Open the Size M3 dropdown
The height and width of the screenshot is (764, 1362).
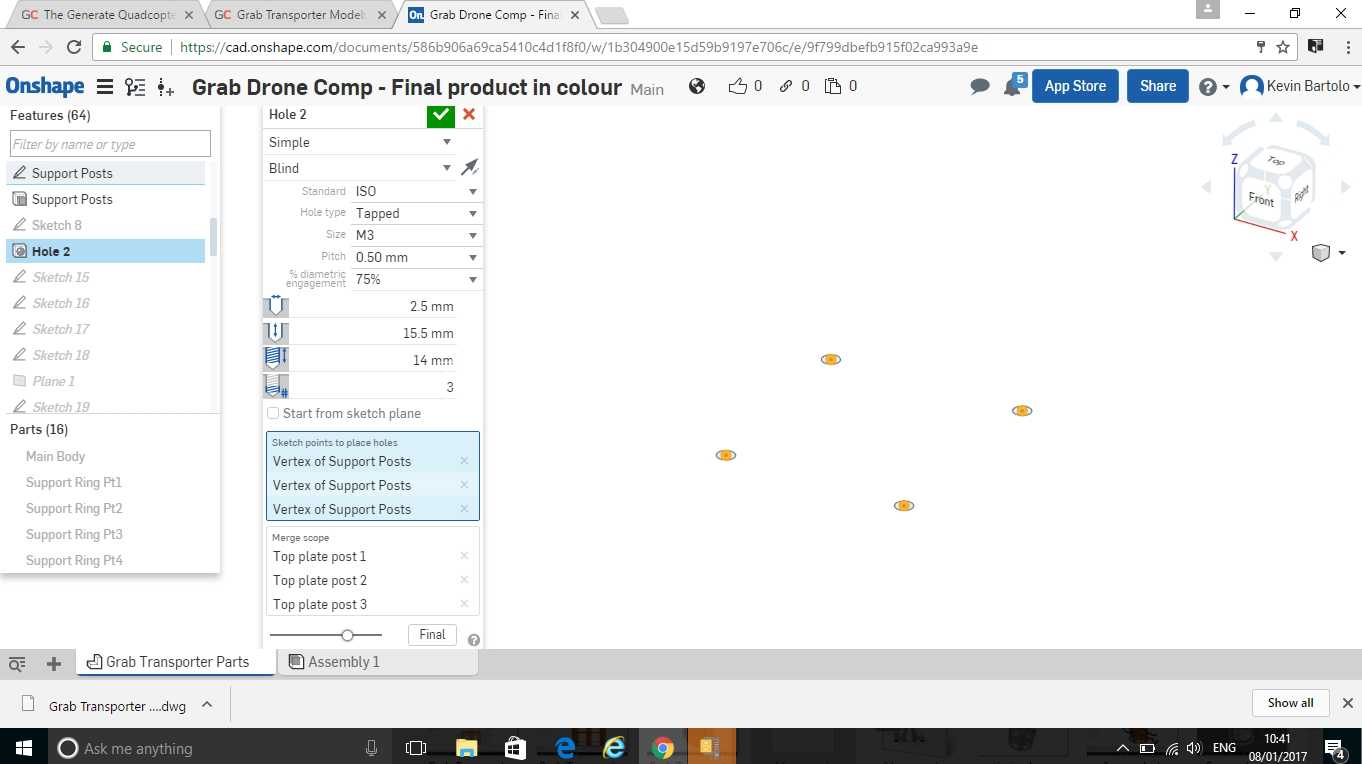tap(417, 235)
